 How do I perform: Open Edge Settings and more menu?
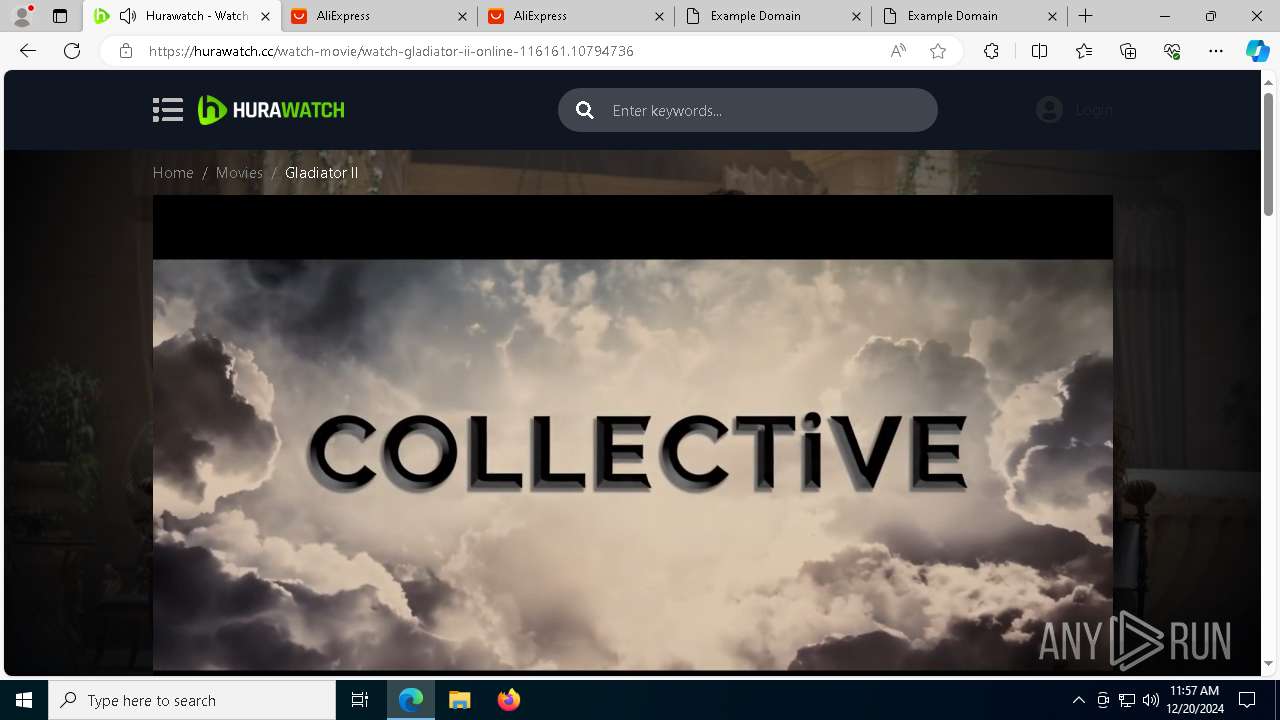point(1216,51)
